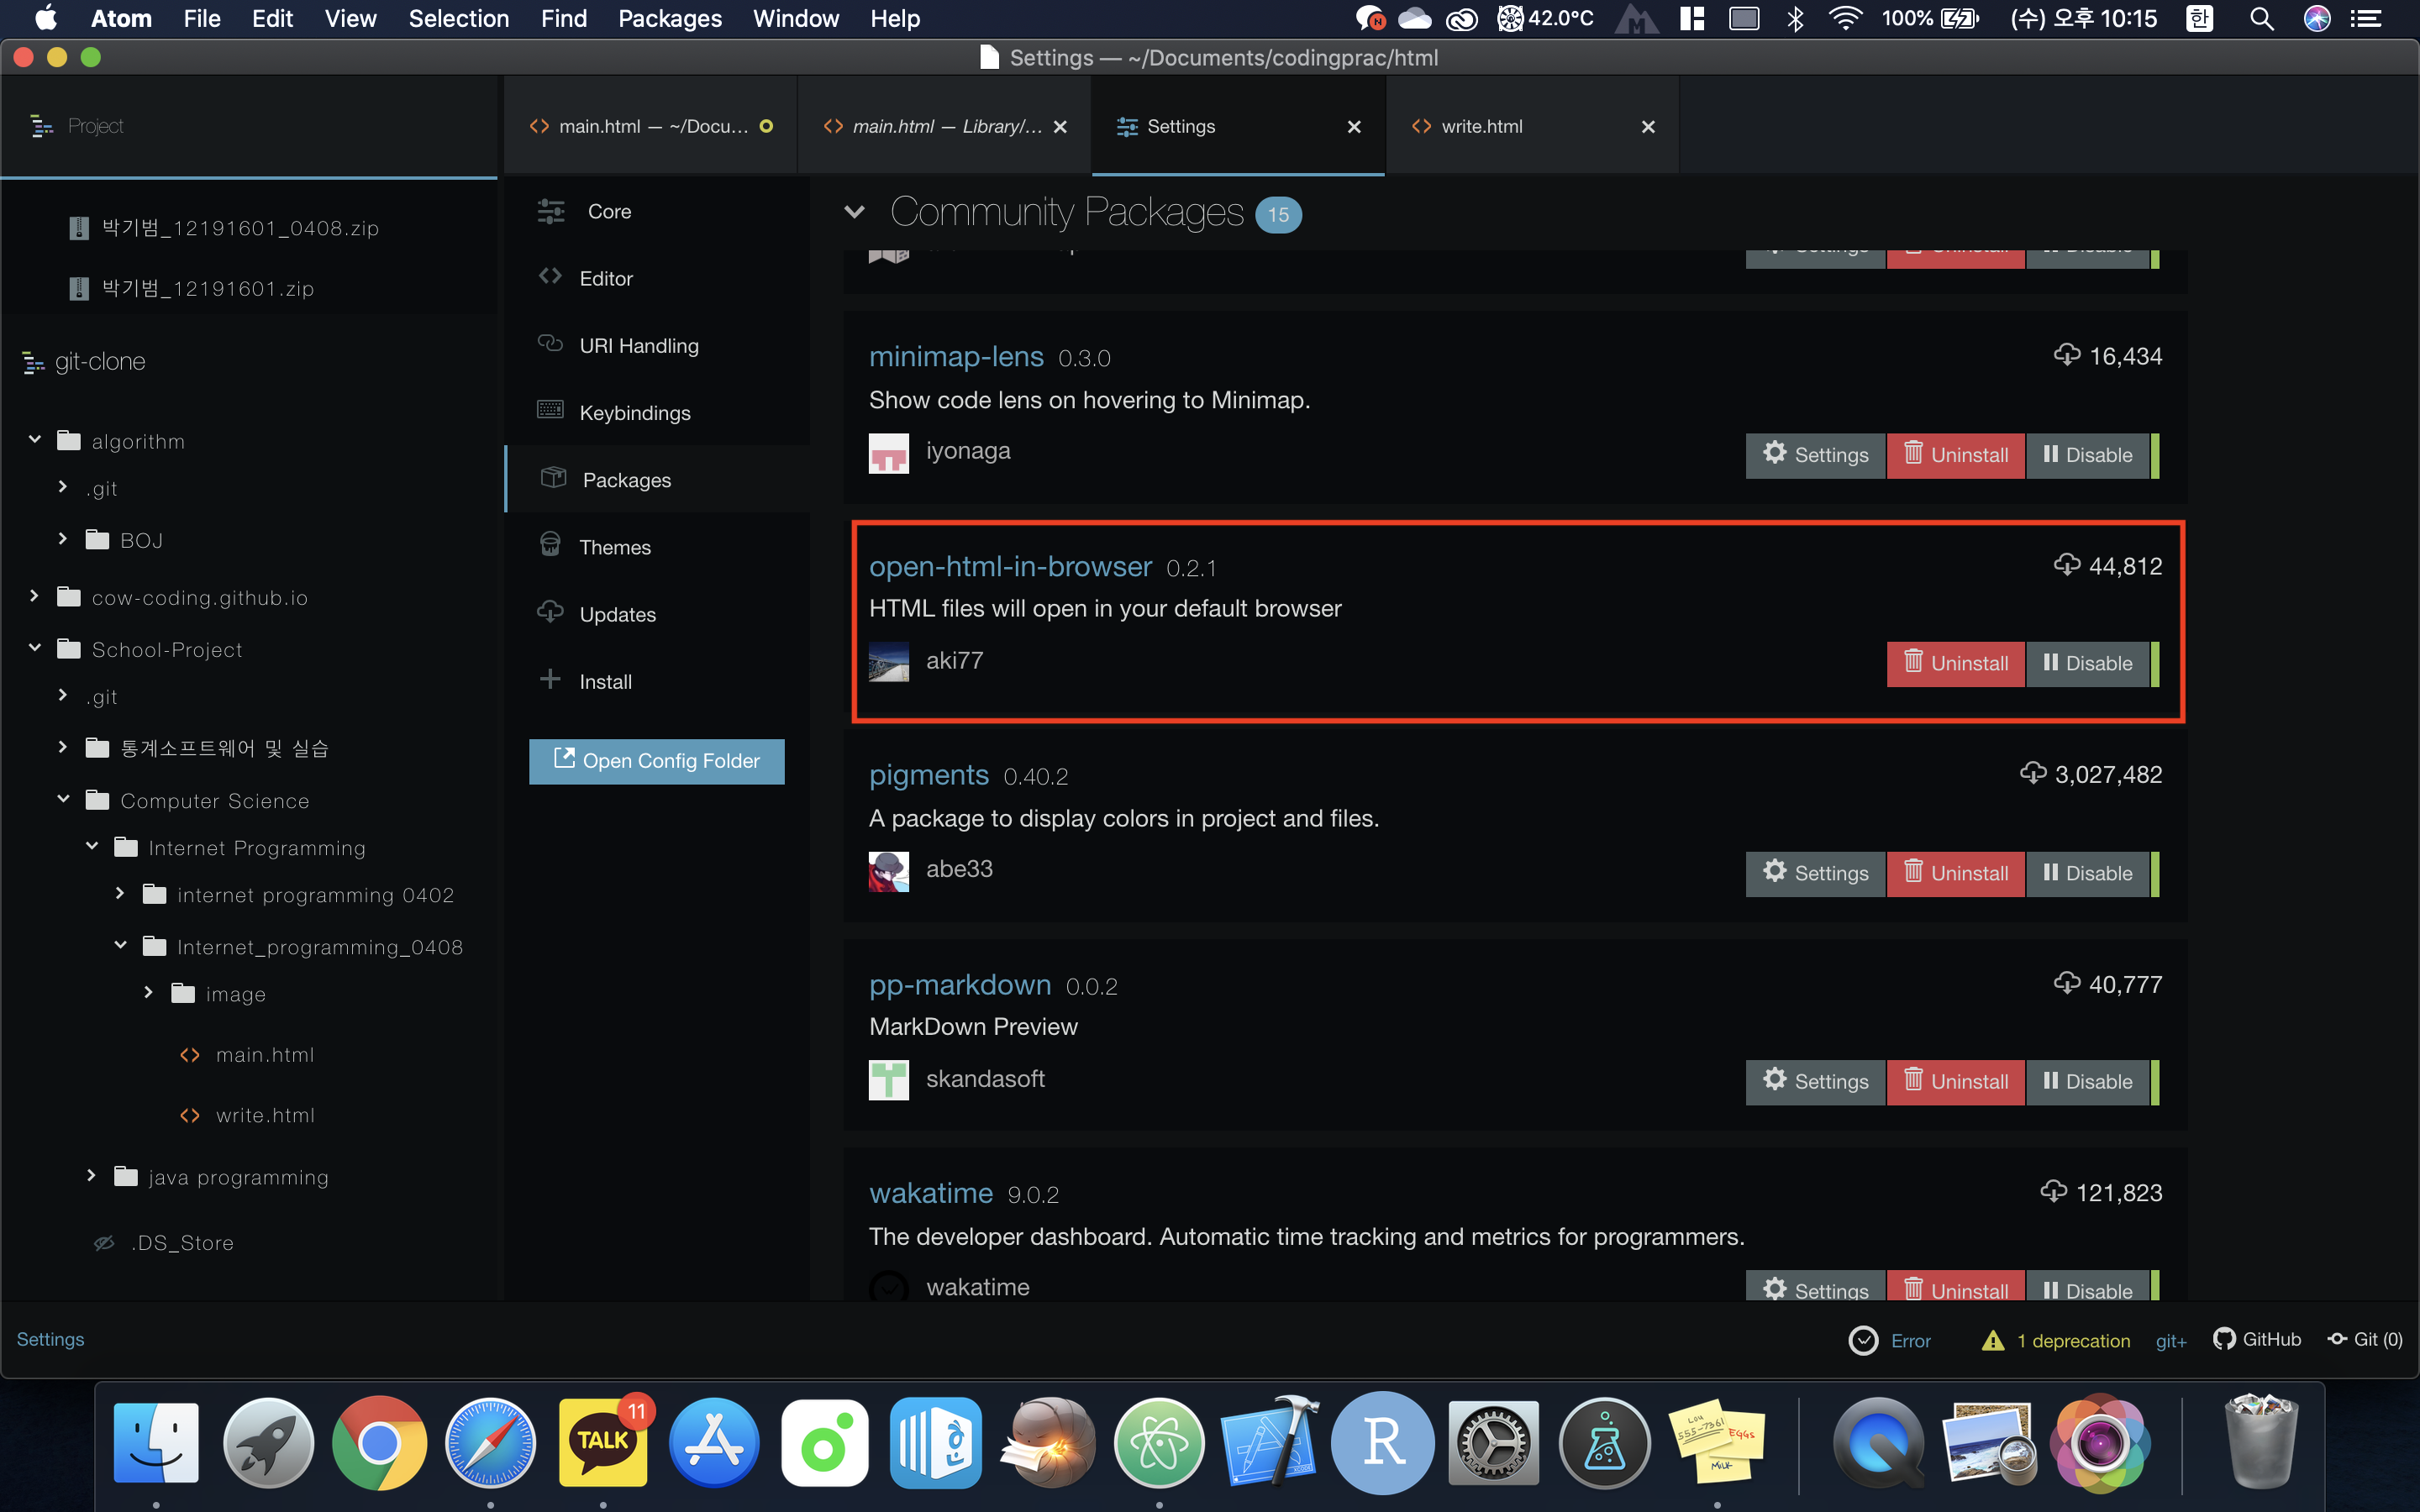Viewport: 2420px width, 1512px height.
Task: Disable the minimap-lens package
Action: click(2087, 455)
